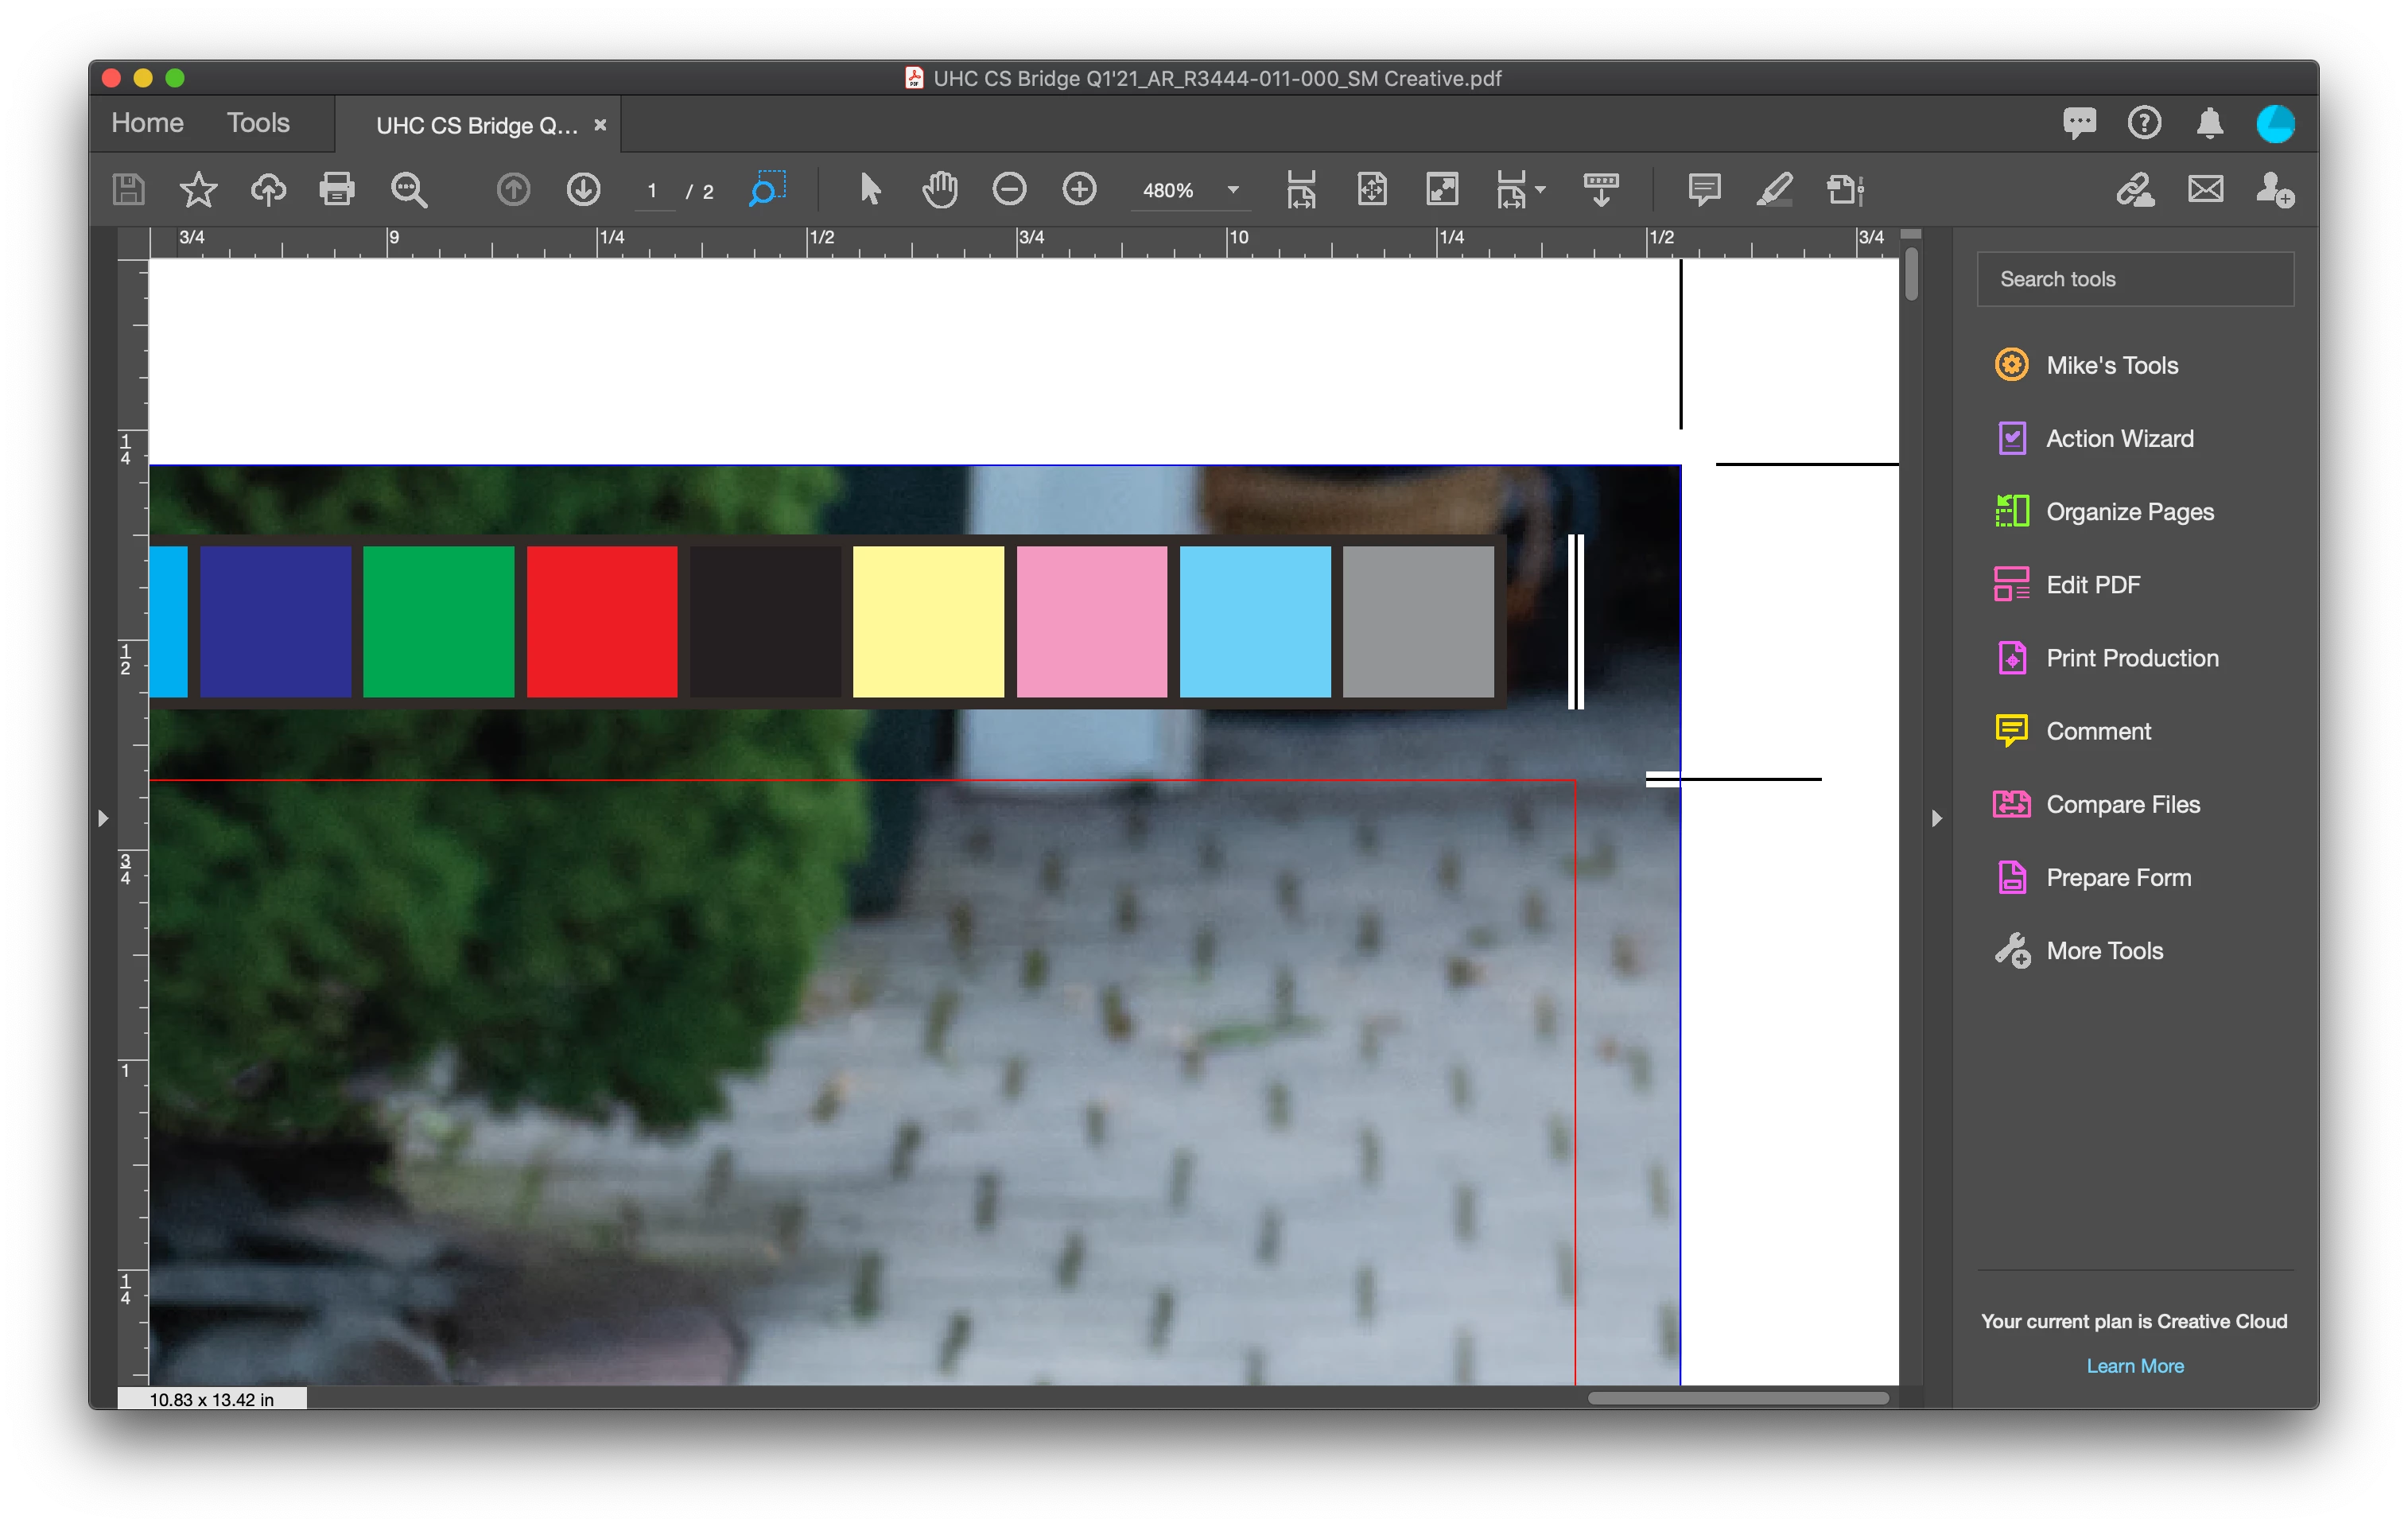
Task: Click the Search tools field
Action: [2134, 279]
